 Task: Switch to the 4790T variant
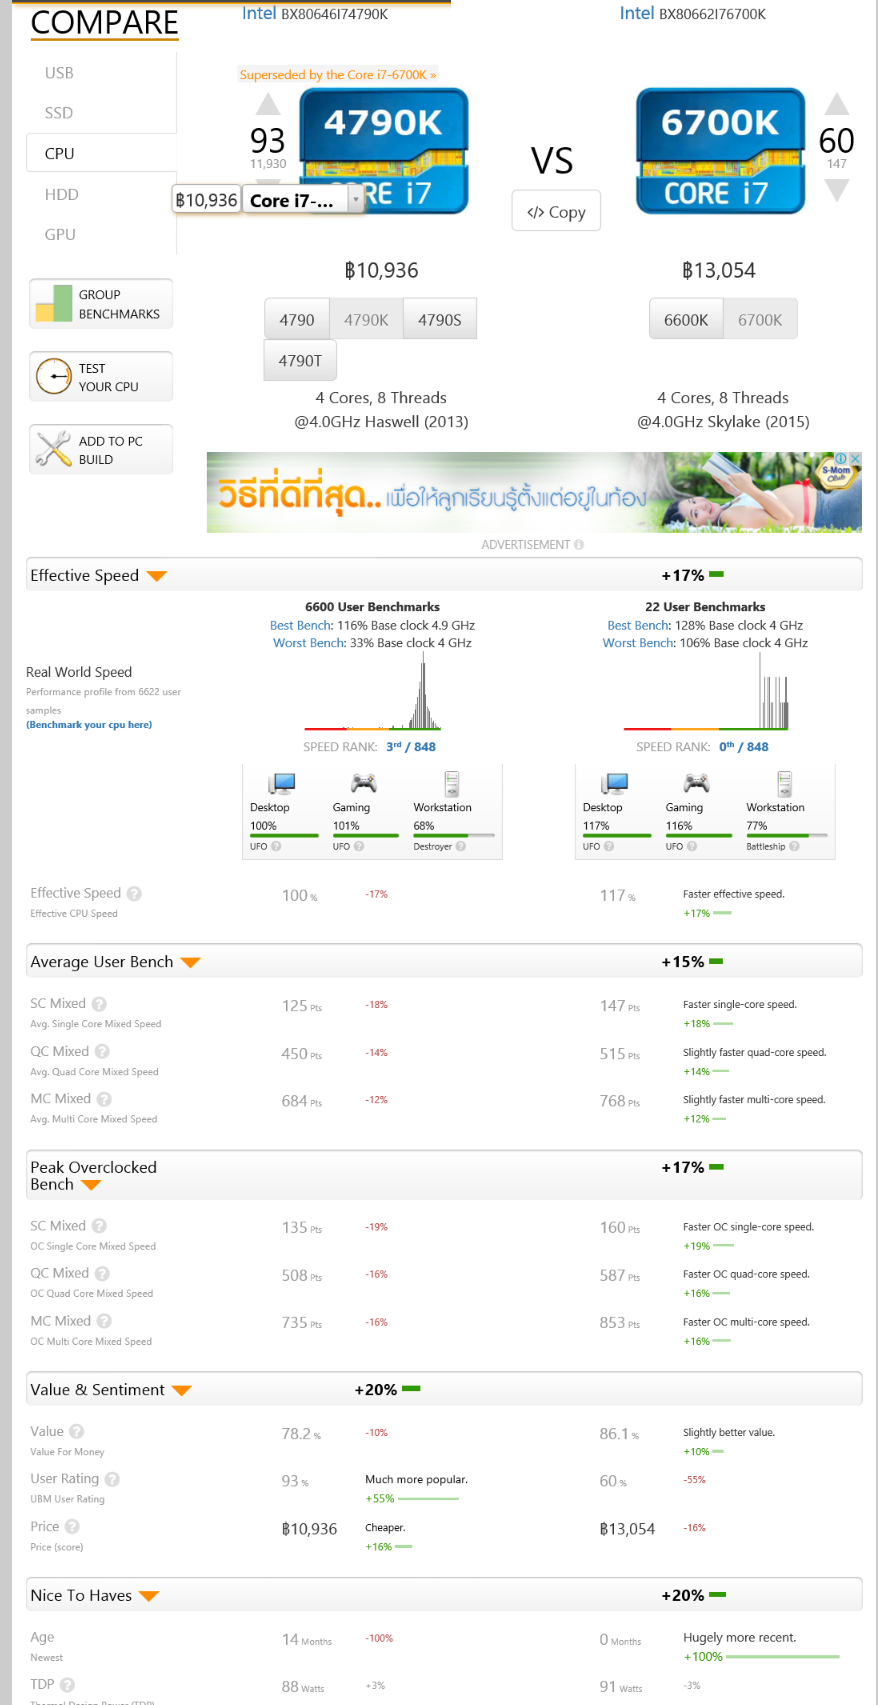(300, 361)
